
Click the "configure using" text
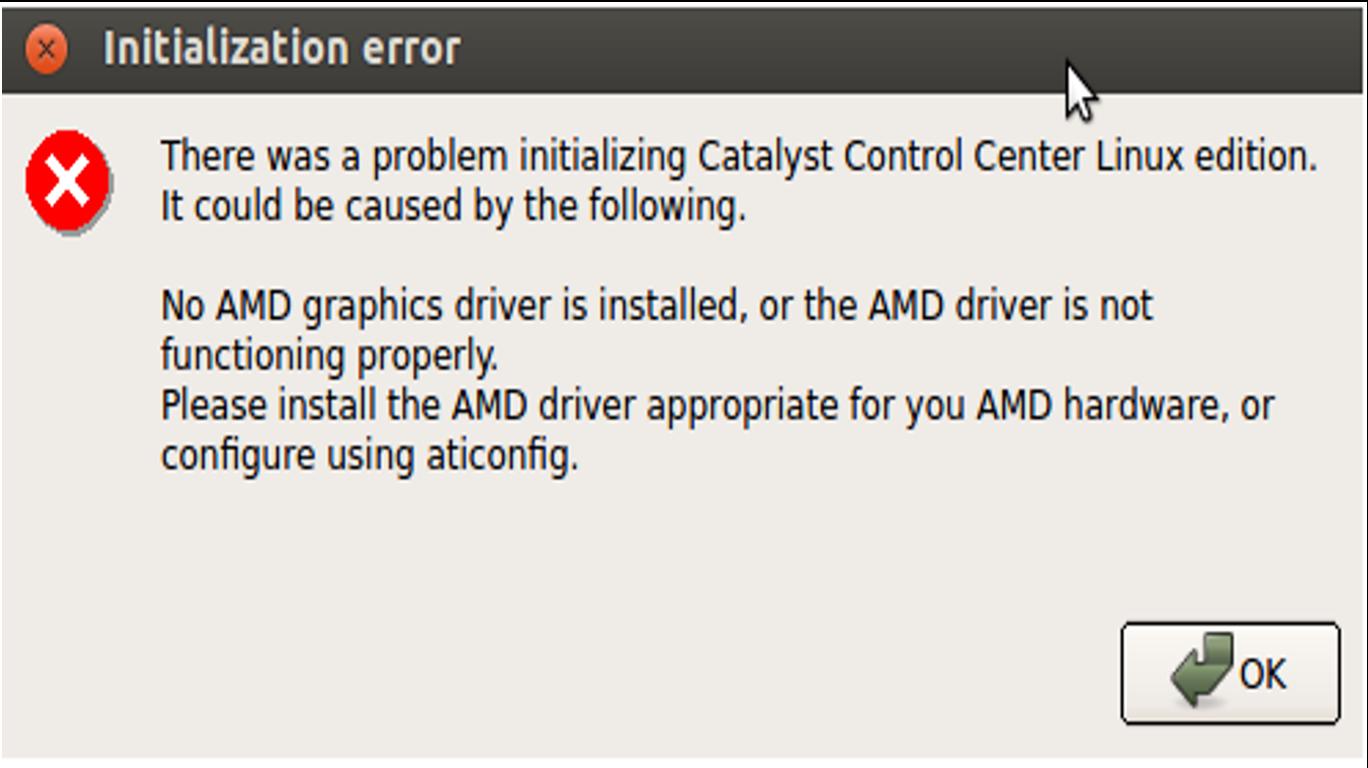(290, 455)
